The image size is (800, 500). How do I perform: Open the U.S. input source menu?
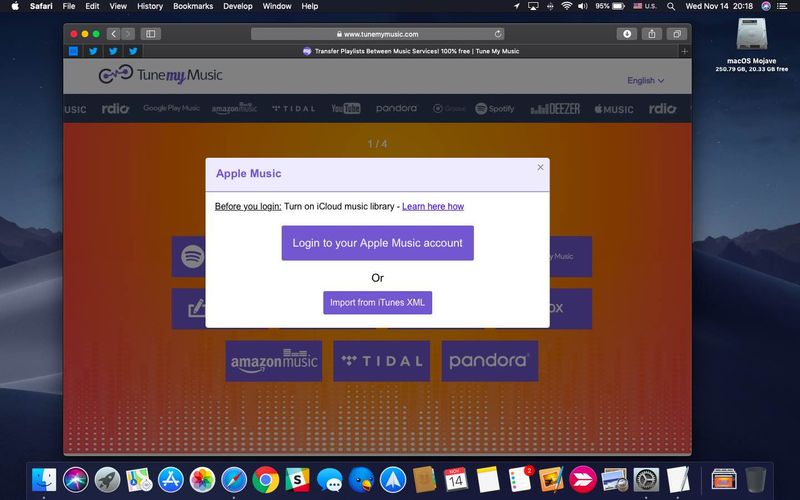645,6
